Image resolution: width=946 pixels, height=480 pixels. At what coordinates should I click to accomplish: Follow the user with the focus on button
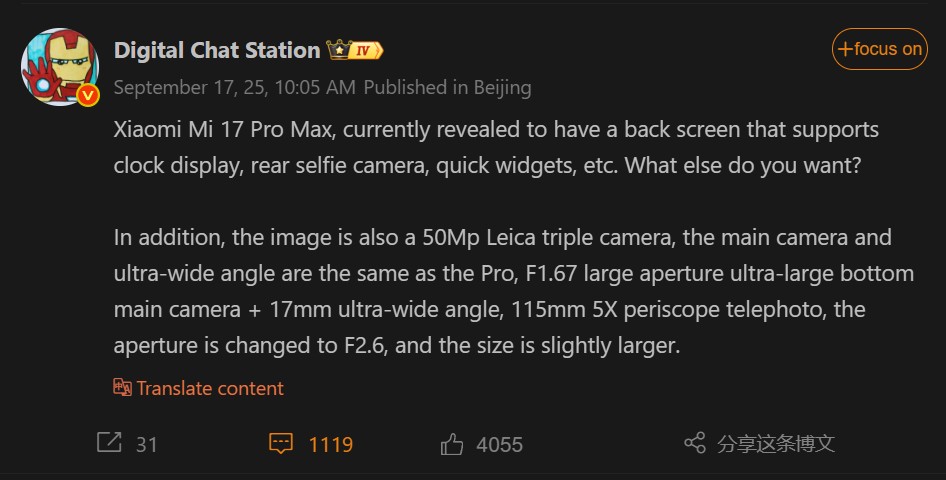point(880,49)
